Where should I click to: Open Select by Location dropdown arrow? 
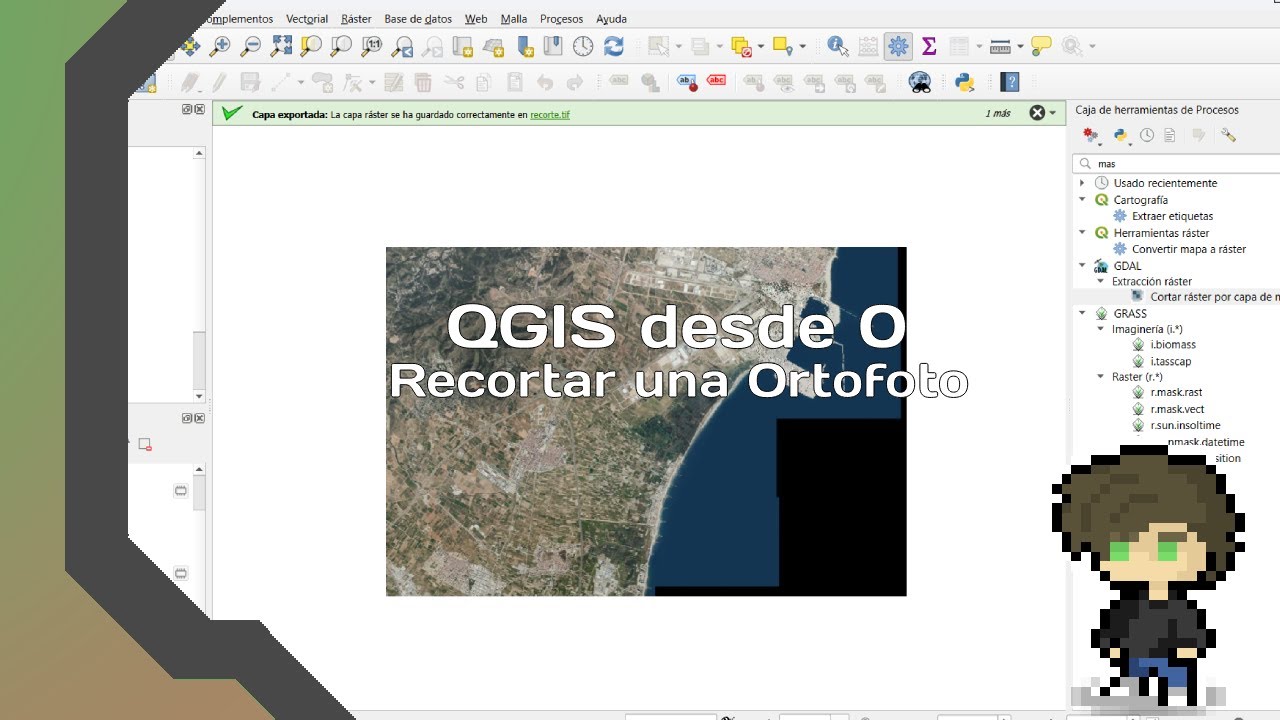[804, 47]
